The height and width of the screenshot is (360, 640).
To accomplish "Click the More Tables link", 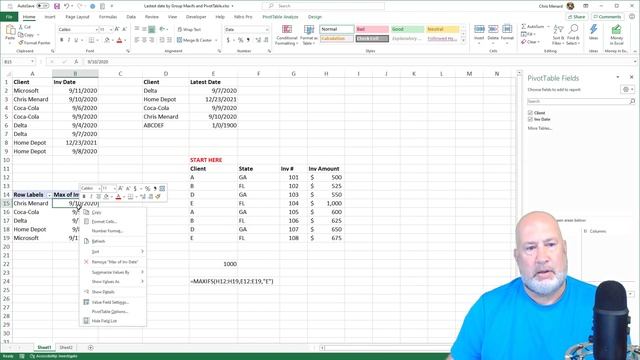I will coord(540,128).
